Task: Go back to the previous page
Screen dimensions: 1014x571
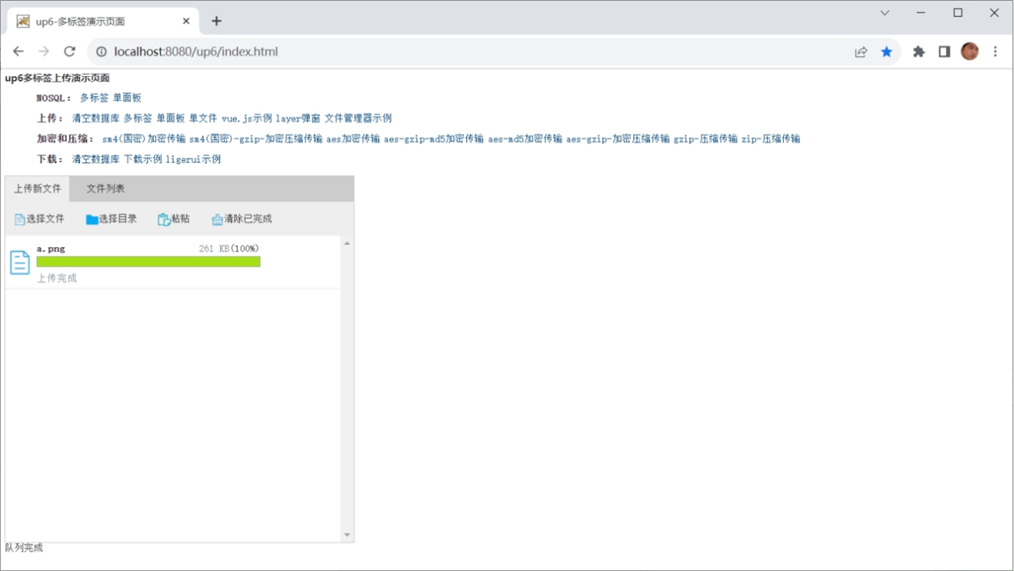Action: 18,51
